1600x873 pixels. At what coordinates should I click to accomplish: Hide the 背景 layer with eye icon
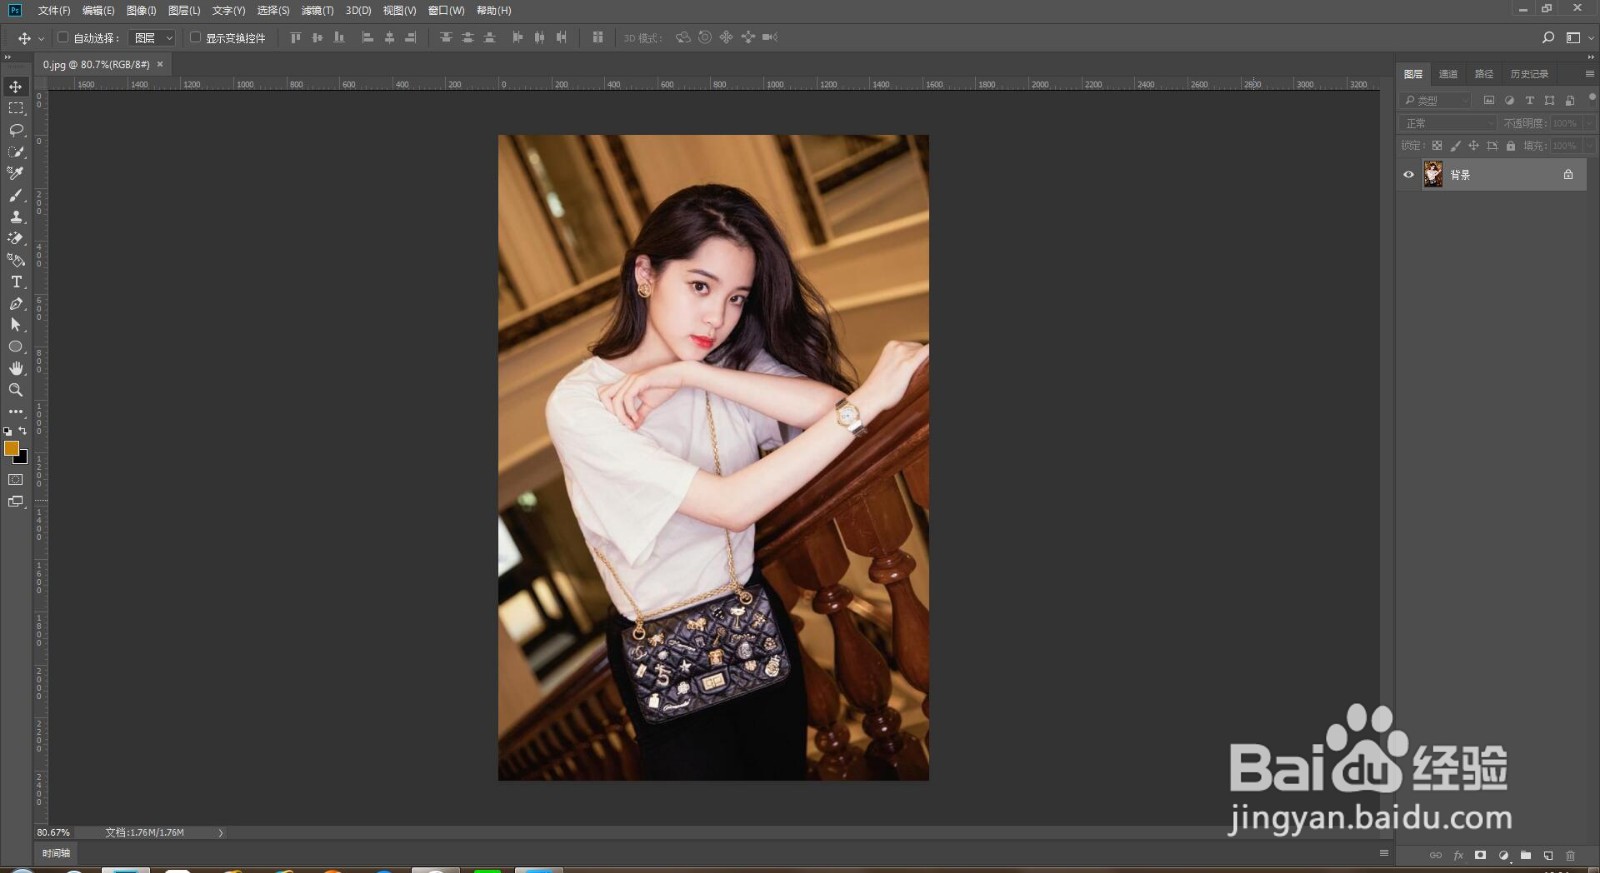pos(1409,175)
